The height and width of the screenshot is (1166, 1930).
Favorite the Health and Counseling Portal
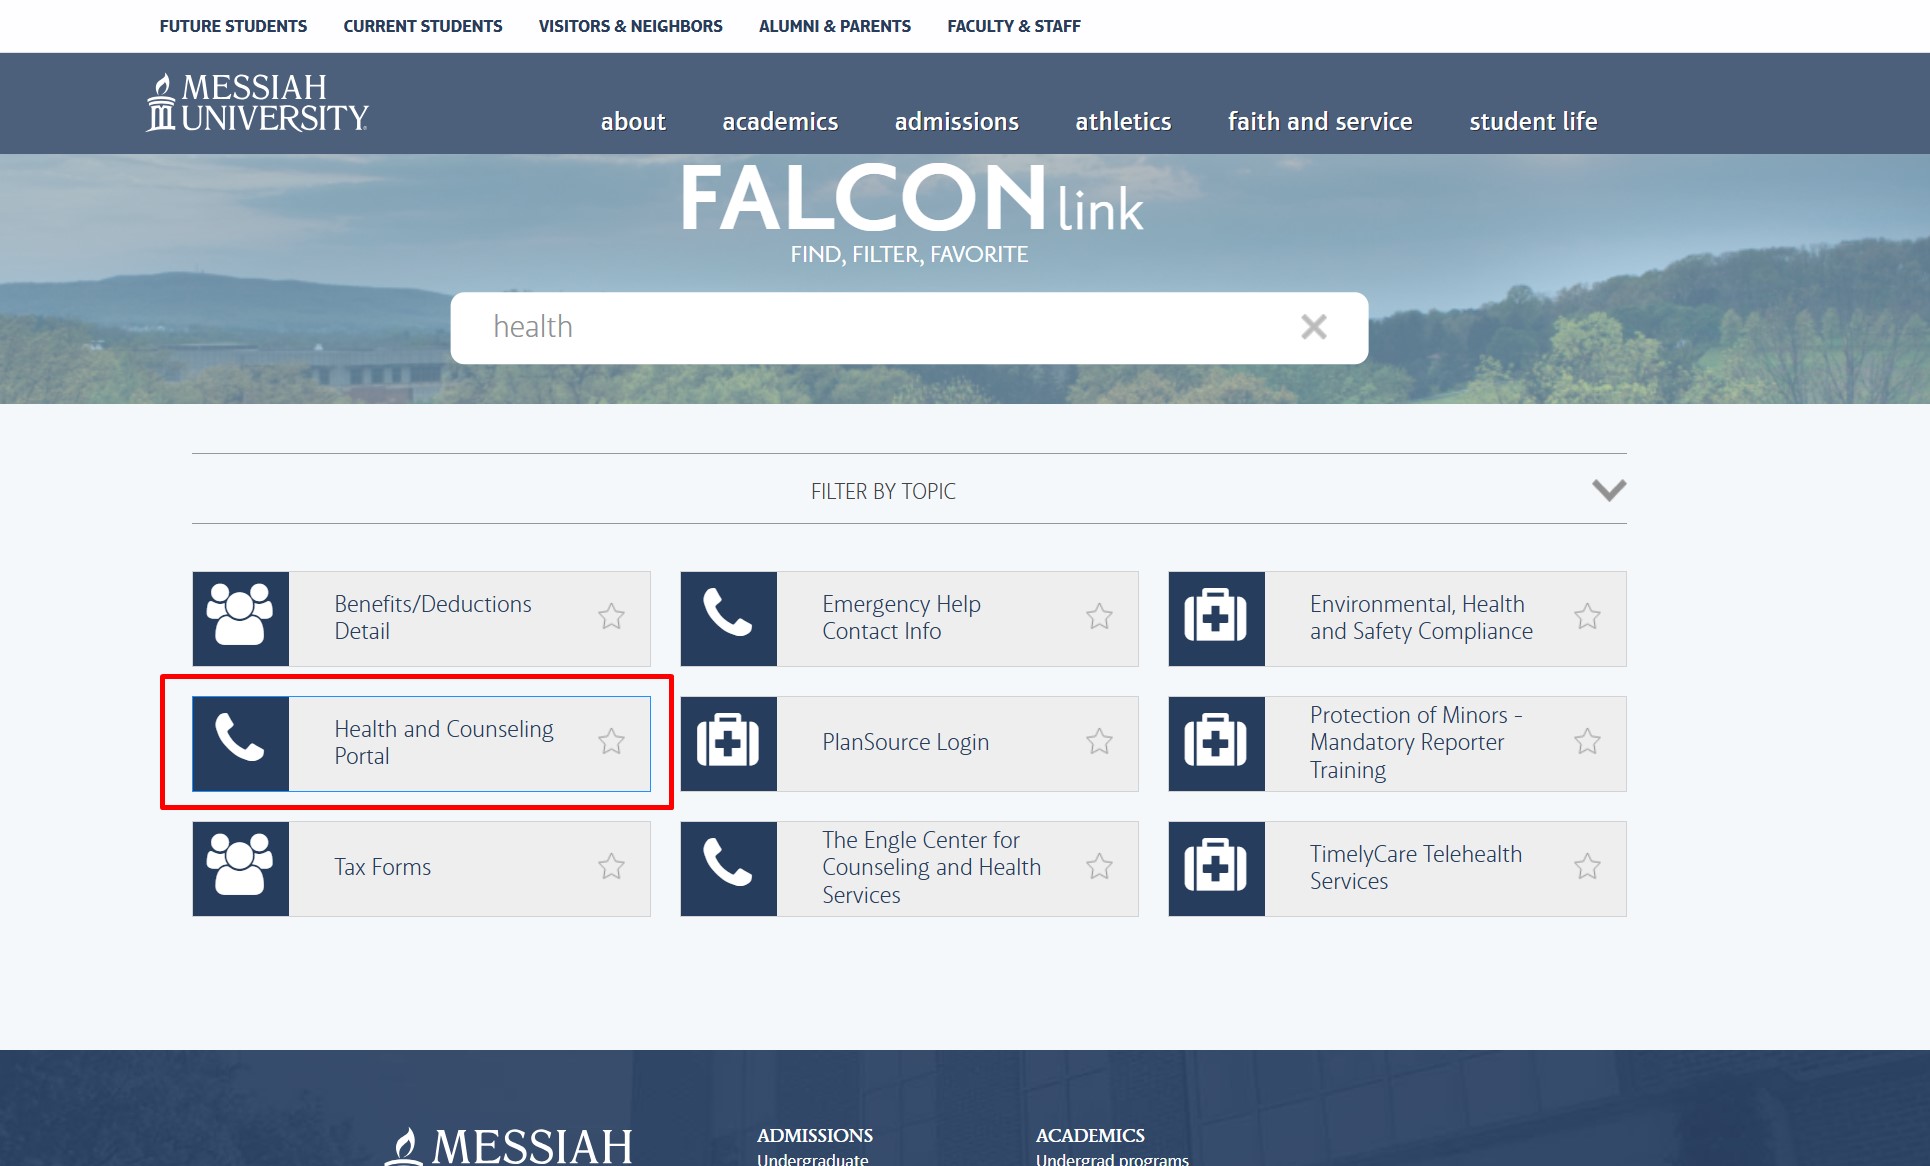(x=612, y=743)
